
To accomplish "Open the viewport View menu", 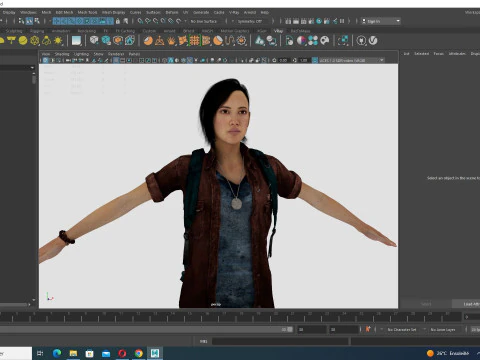I will click(46, 54).
